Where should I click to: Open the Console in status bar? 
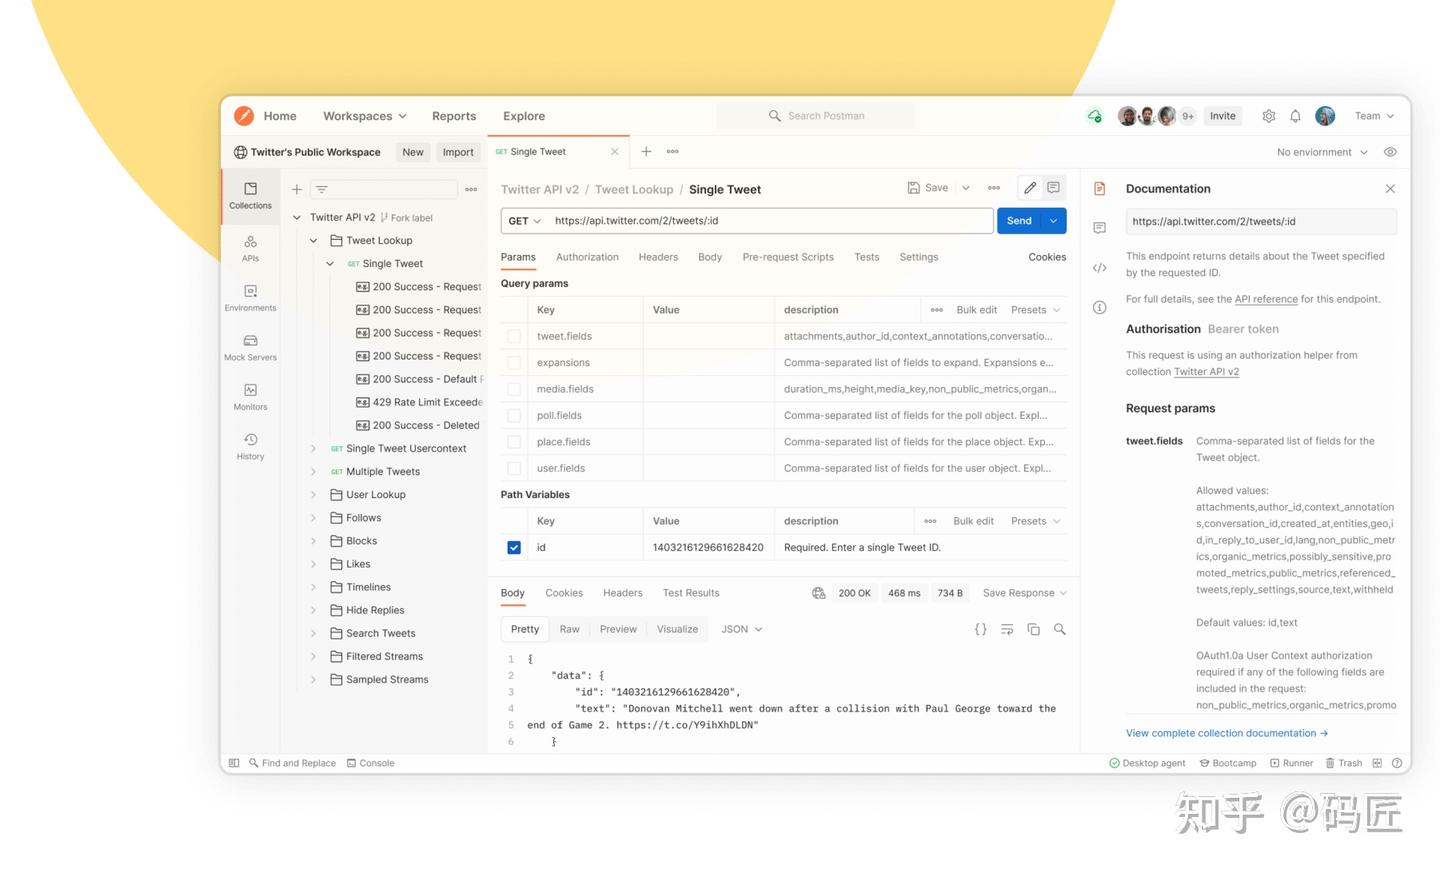click(x=371, y=763)
